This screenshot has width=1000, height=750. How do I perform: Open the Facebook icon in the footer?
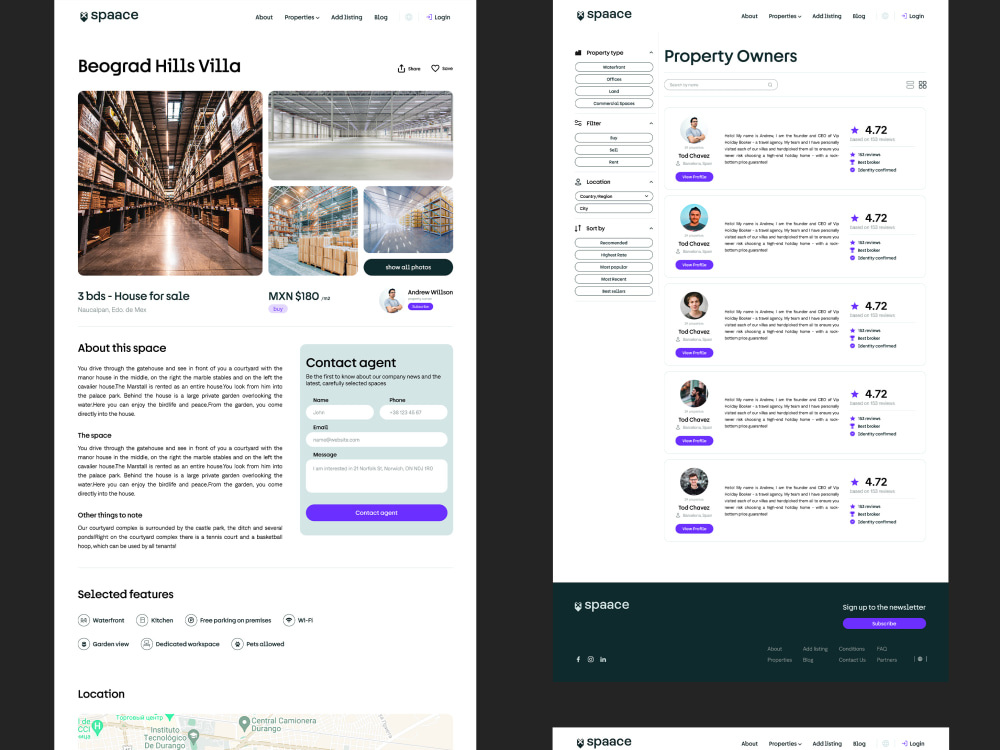point(578,659)
